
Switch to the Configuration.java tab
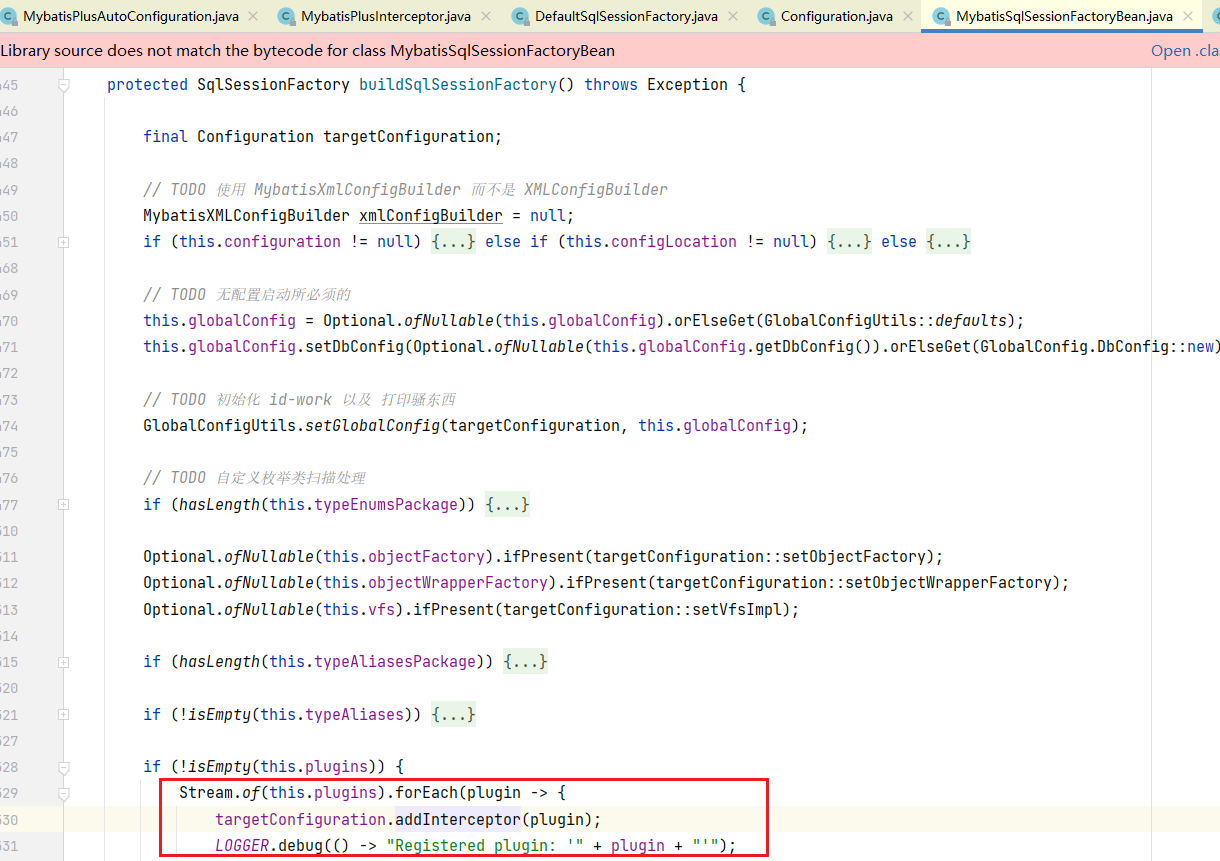pyautogui.click(x=836, y=16)
